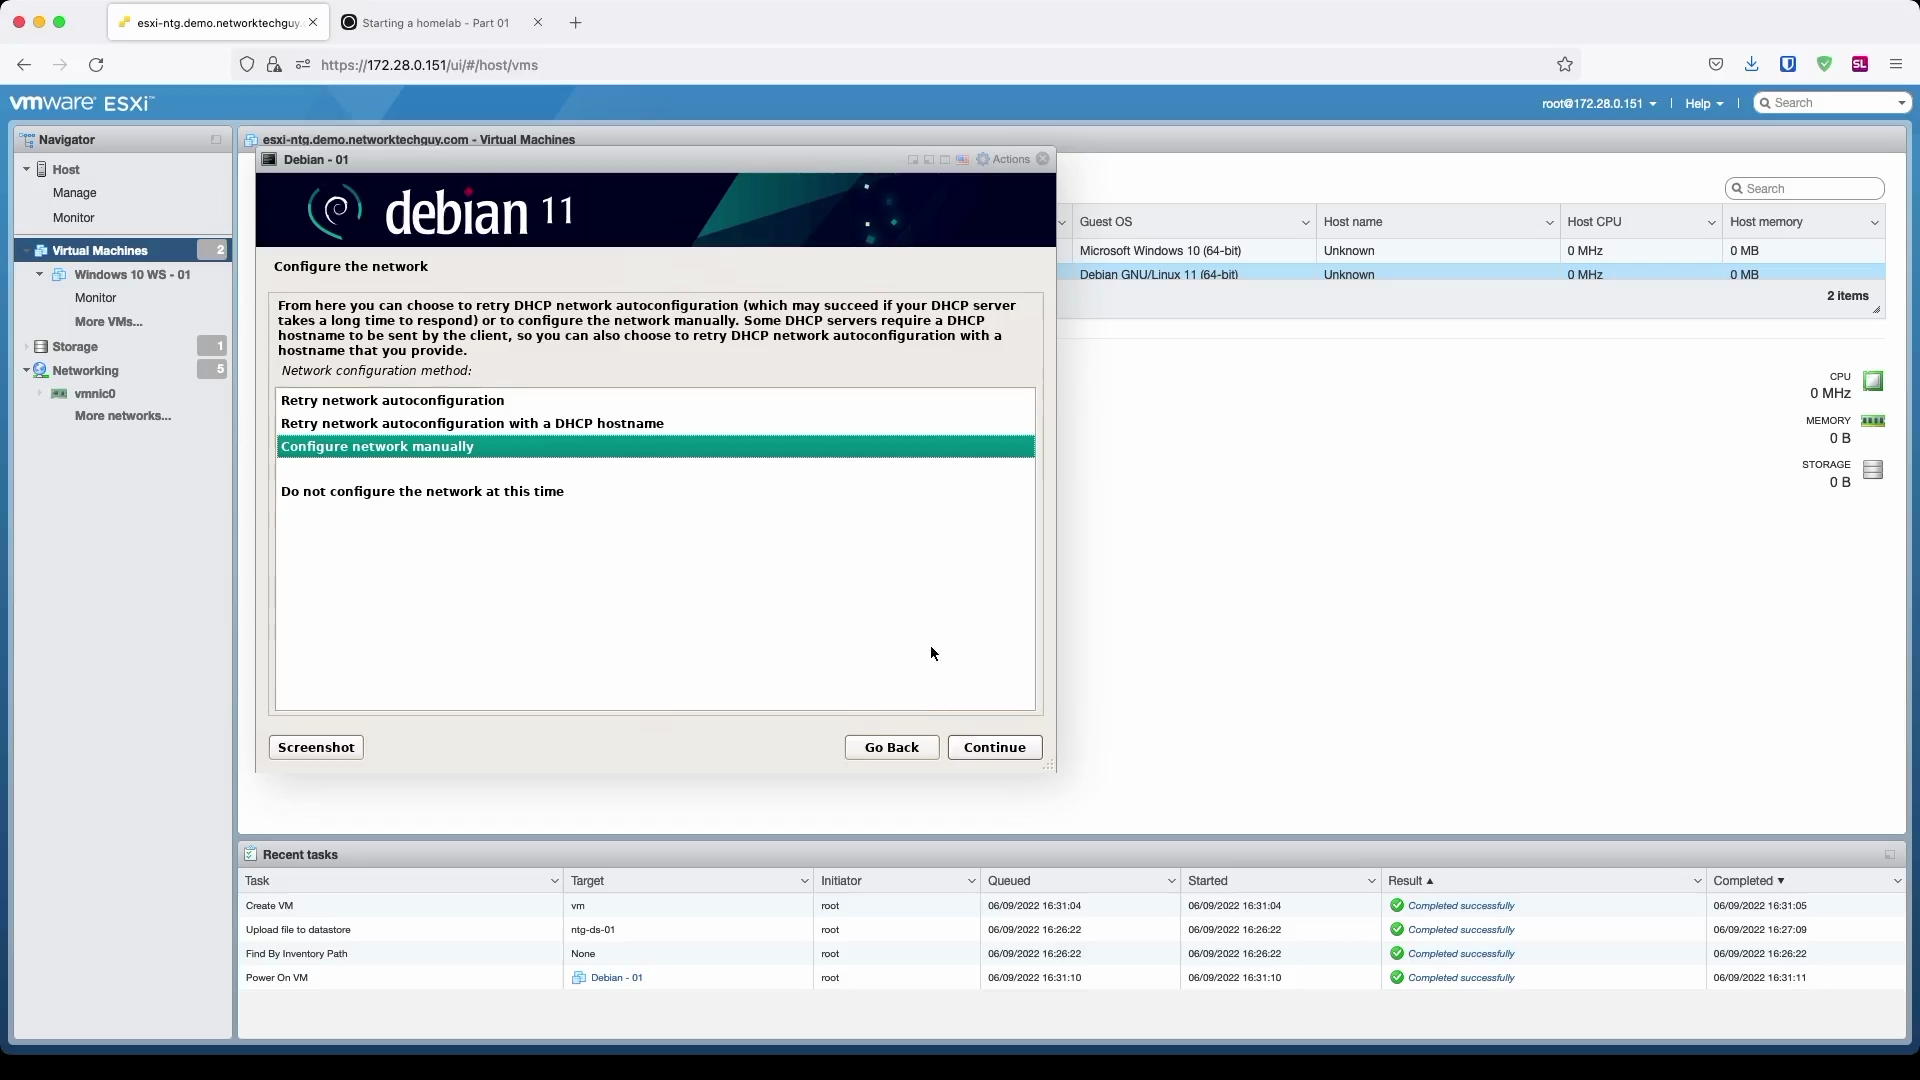Collapse the Host tree node
Viewport: 1920px width, 1080px height.
(x=26, y=169)
